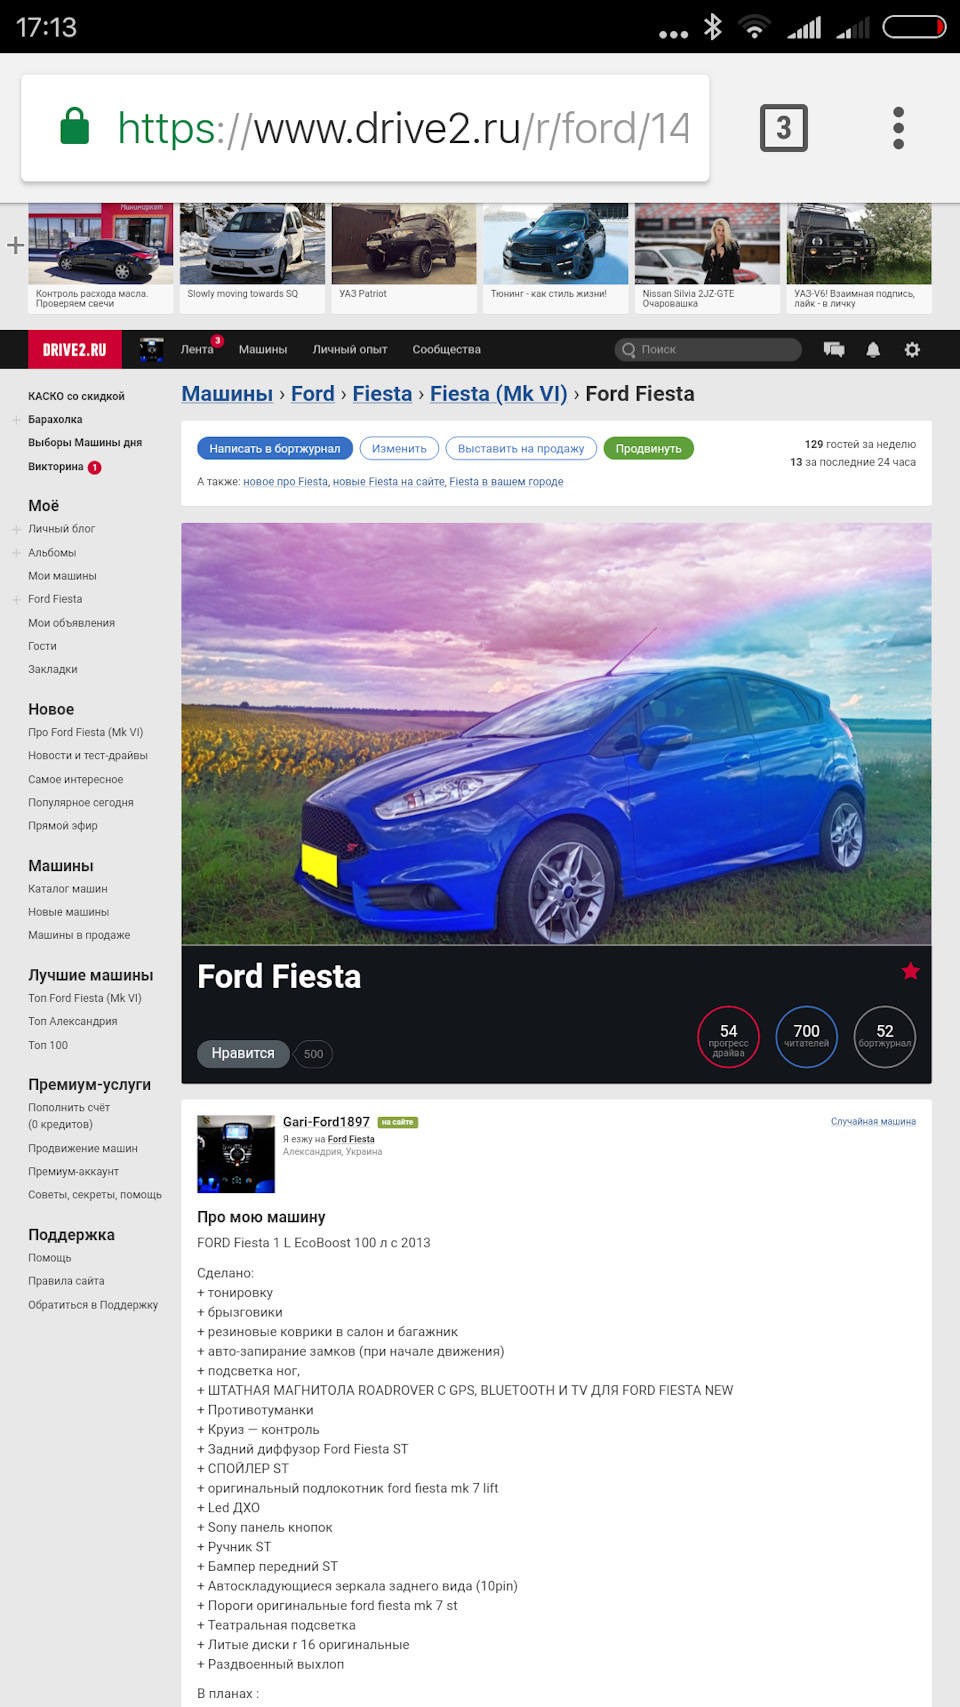
Task: Open the 700 читателей circle
Action: tap(806, 1037)
